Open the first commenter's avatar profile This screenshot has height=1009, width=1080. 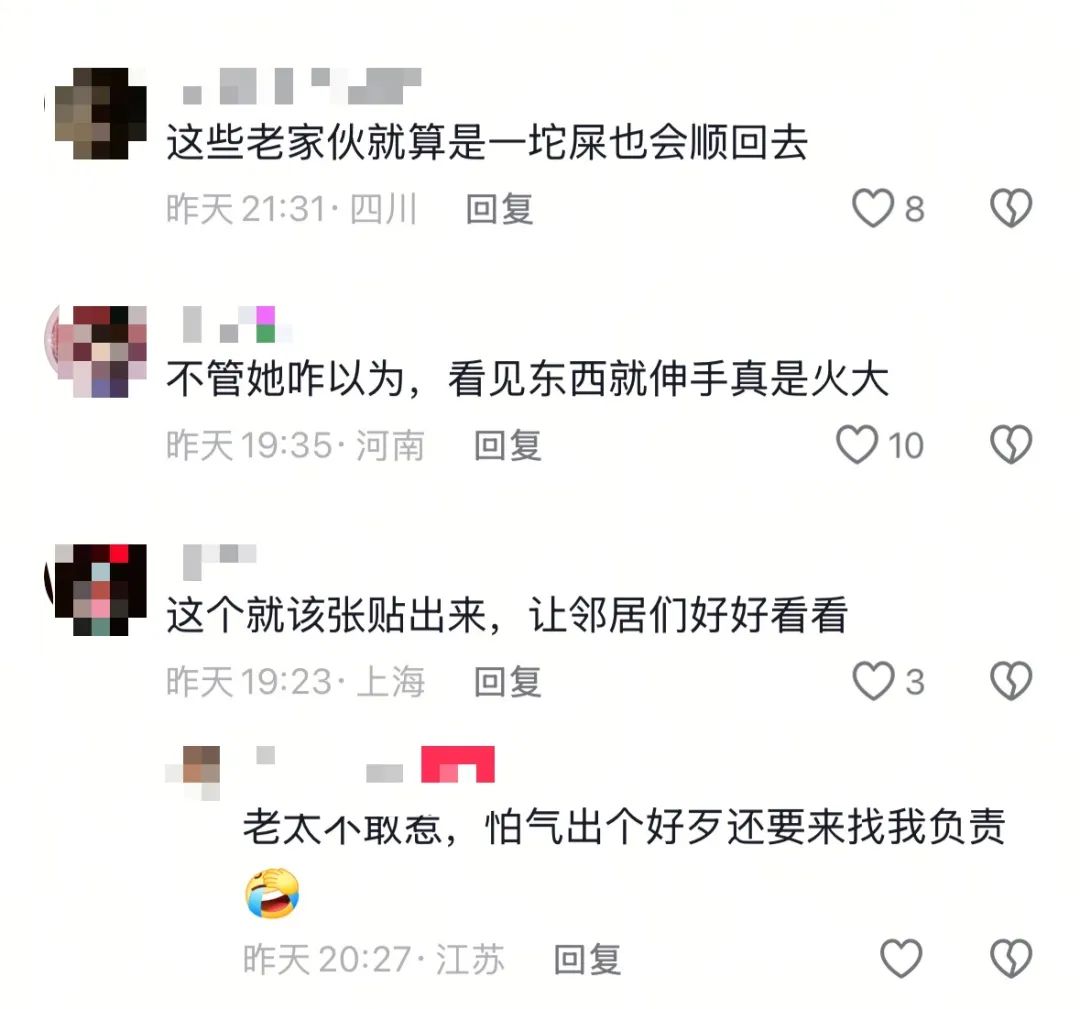tap(101, 113)
